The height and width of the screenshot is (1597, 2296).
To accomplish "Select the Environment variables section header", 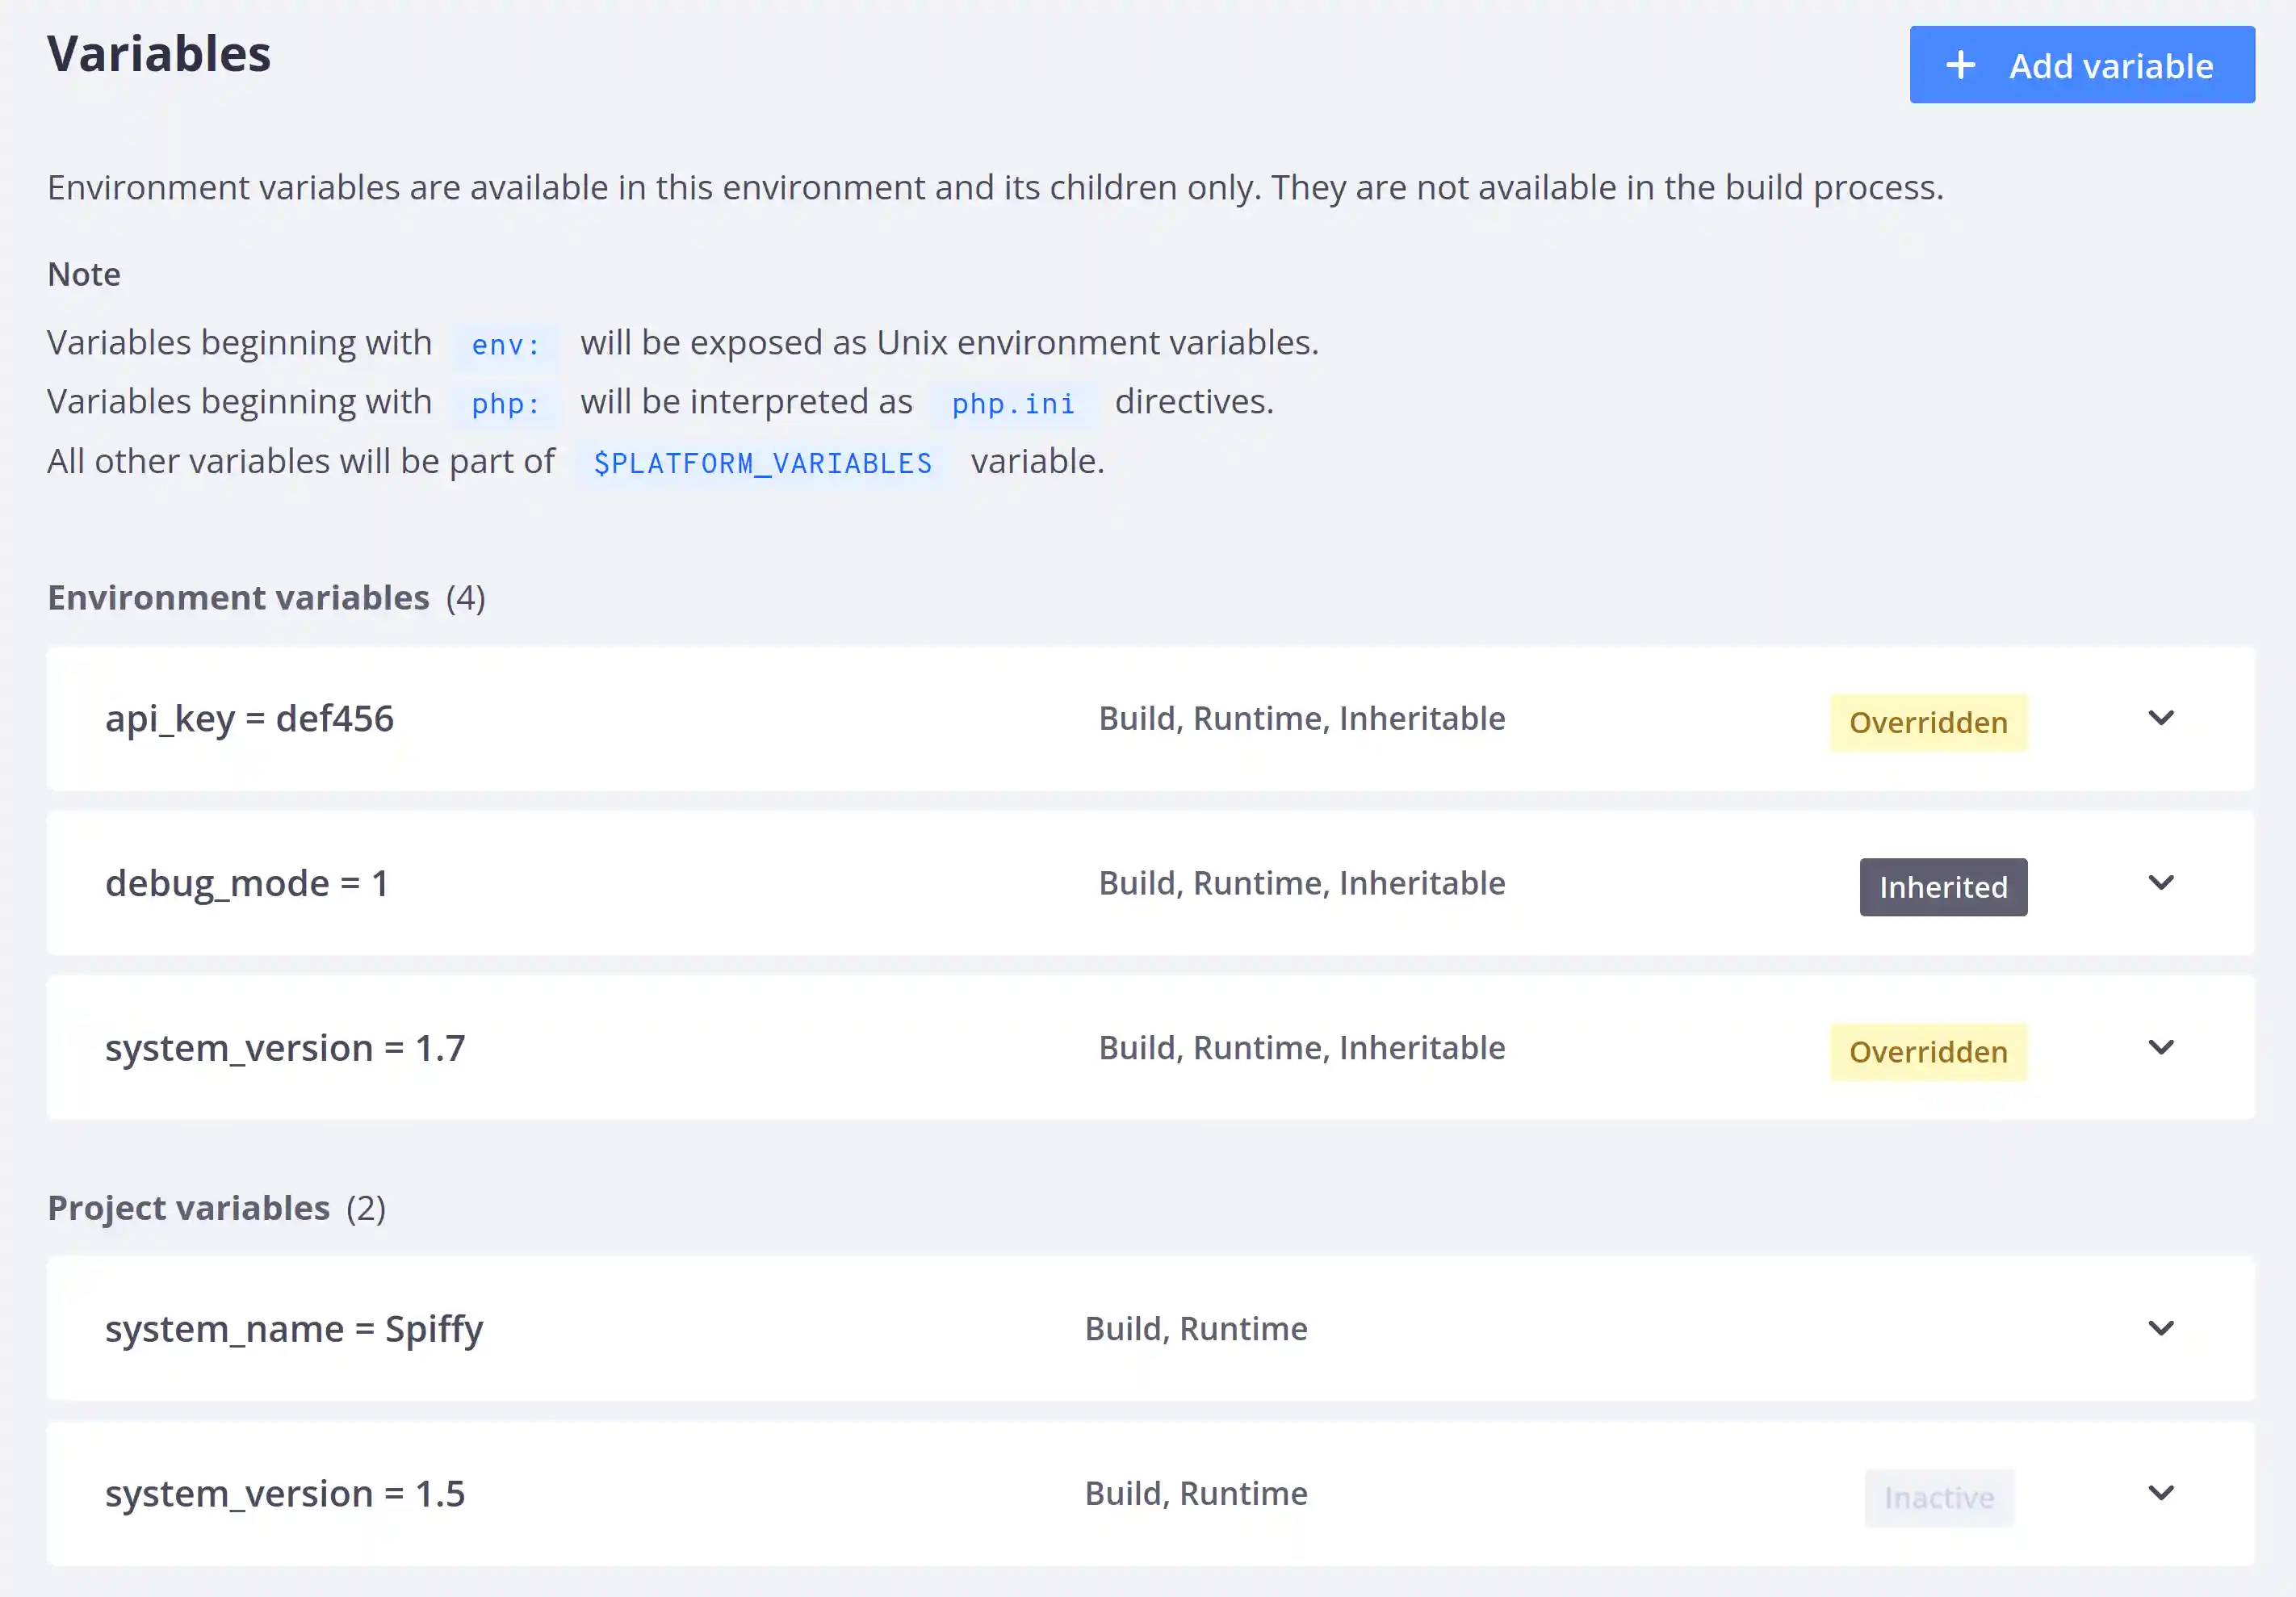I will pyautogui.click(x=237, y=597).
